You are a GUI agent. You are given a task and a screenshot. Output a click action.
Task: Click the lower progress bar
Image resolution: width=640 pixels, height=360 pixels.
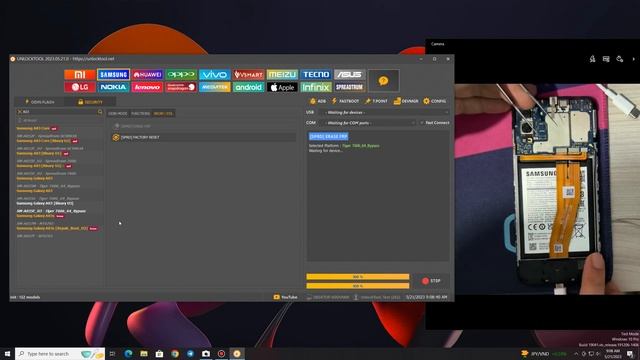click(x=358, y=286)
